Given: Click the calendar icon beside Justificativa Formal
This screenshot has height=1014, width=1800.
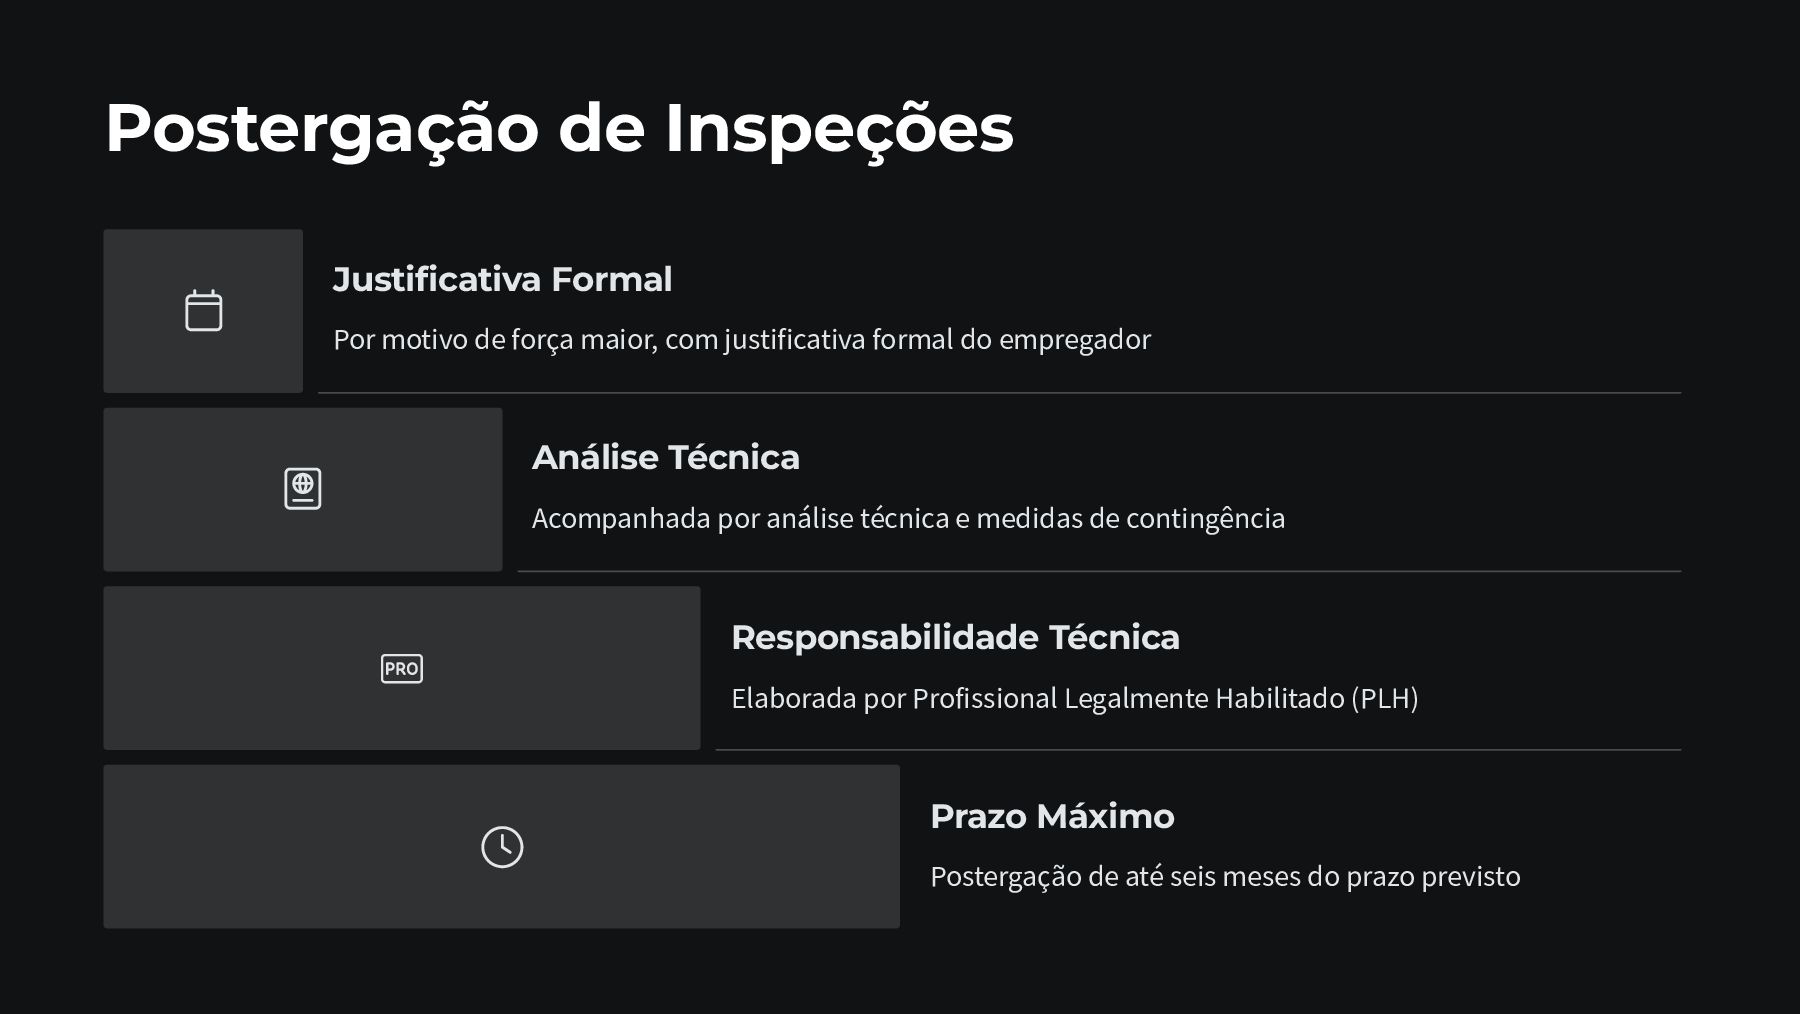Looking at the screenshot, I should 203,310.
